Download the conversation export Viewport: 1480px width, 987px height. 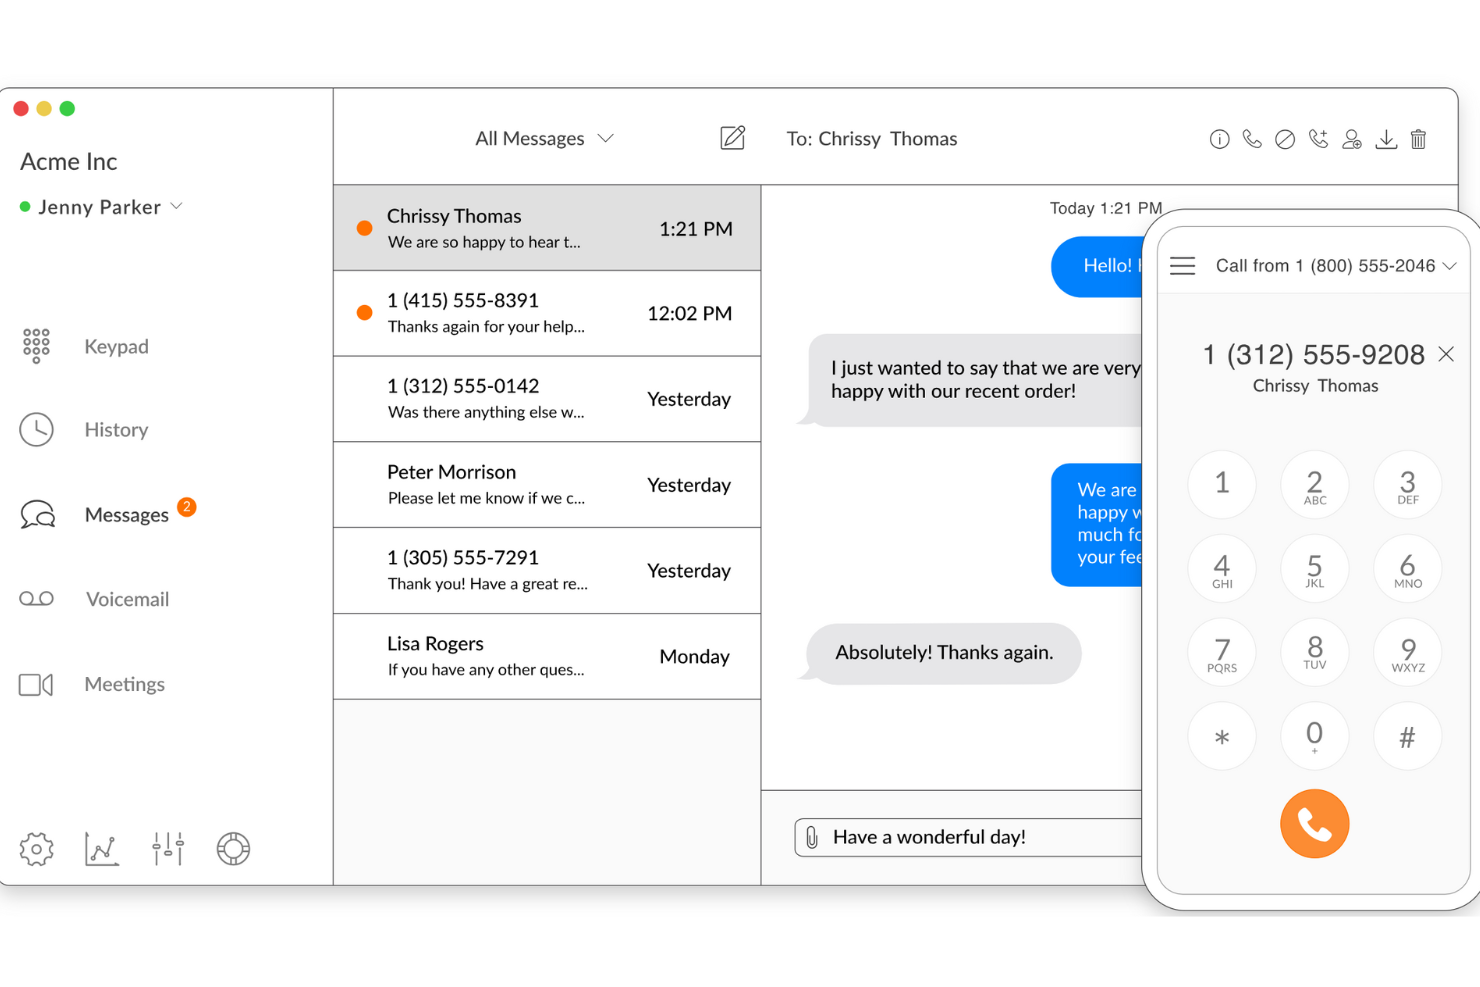pos(1386,140)
